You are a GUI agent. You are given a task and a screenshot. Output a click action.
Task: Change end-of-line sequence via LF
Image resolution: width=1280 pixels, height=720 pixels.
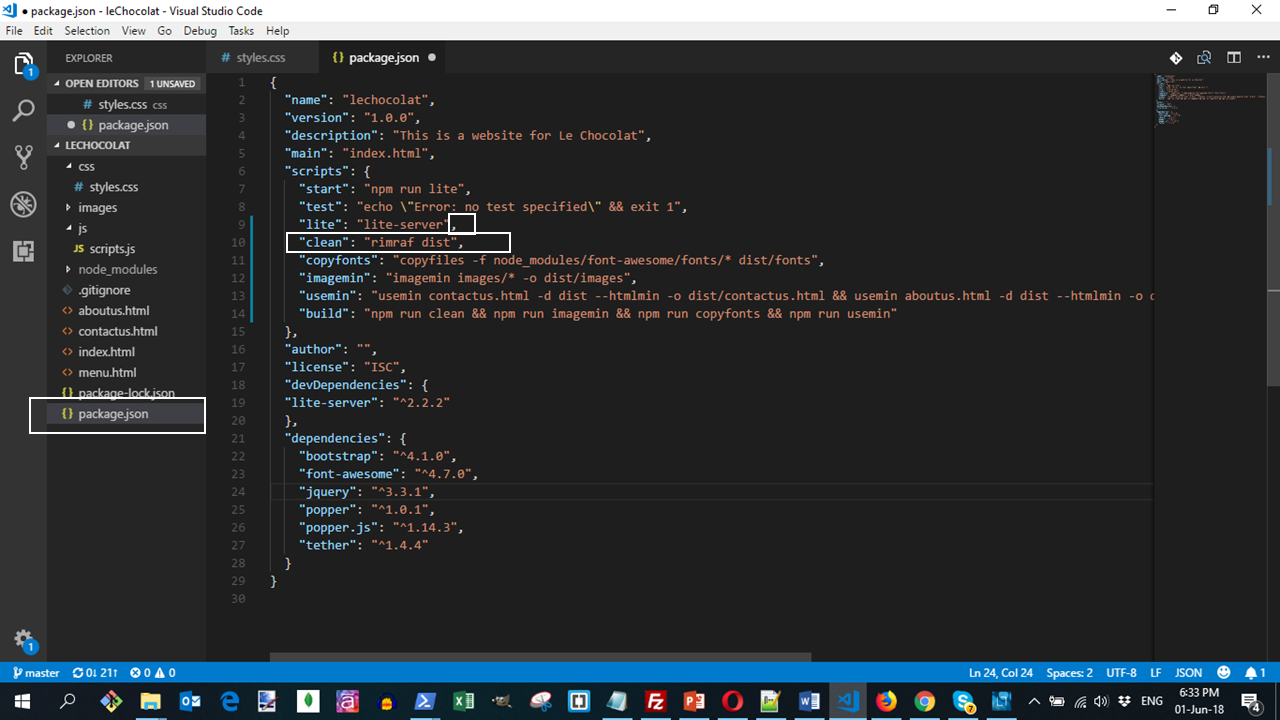pyautogui.click(x=1156, y=673)
